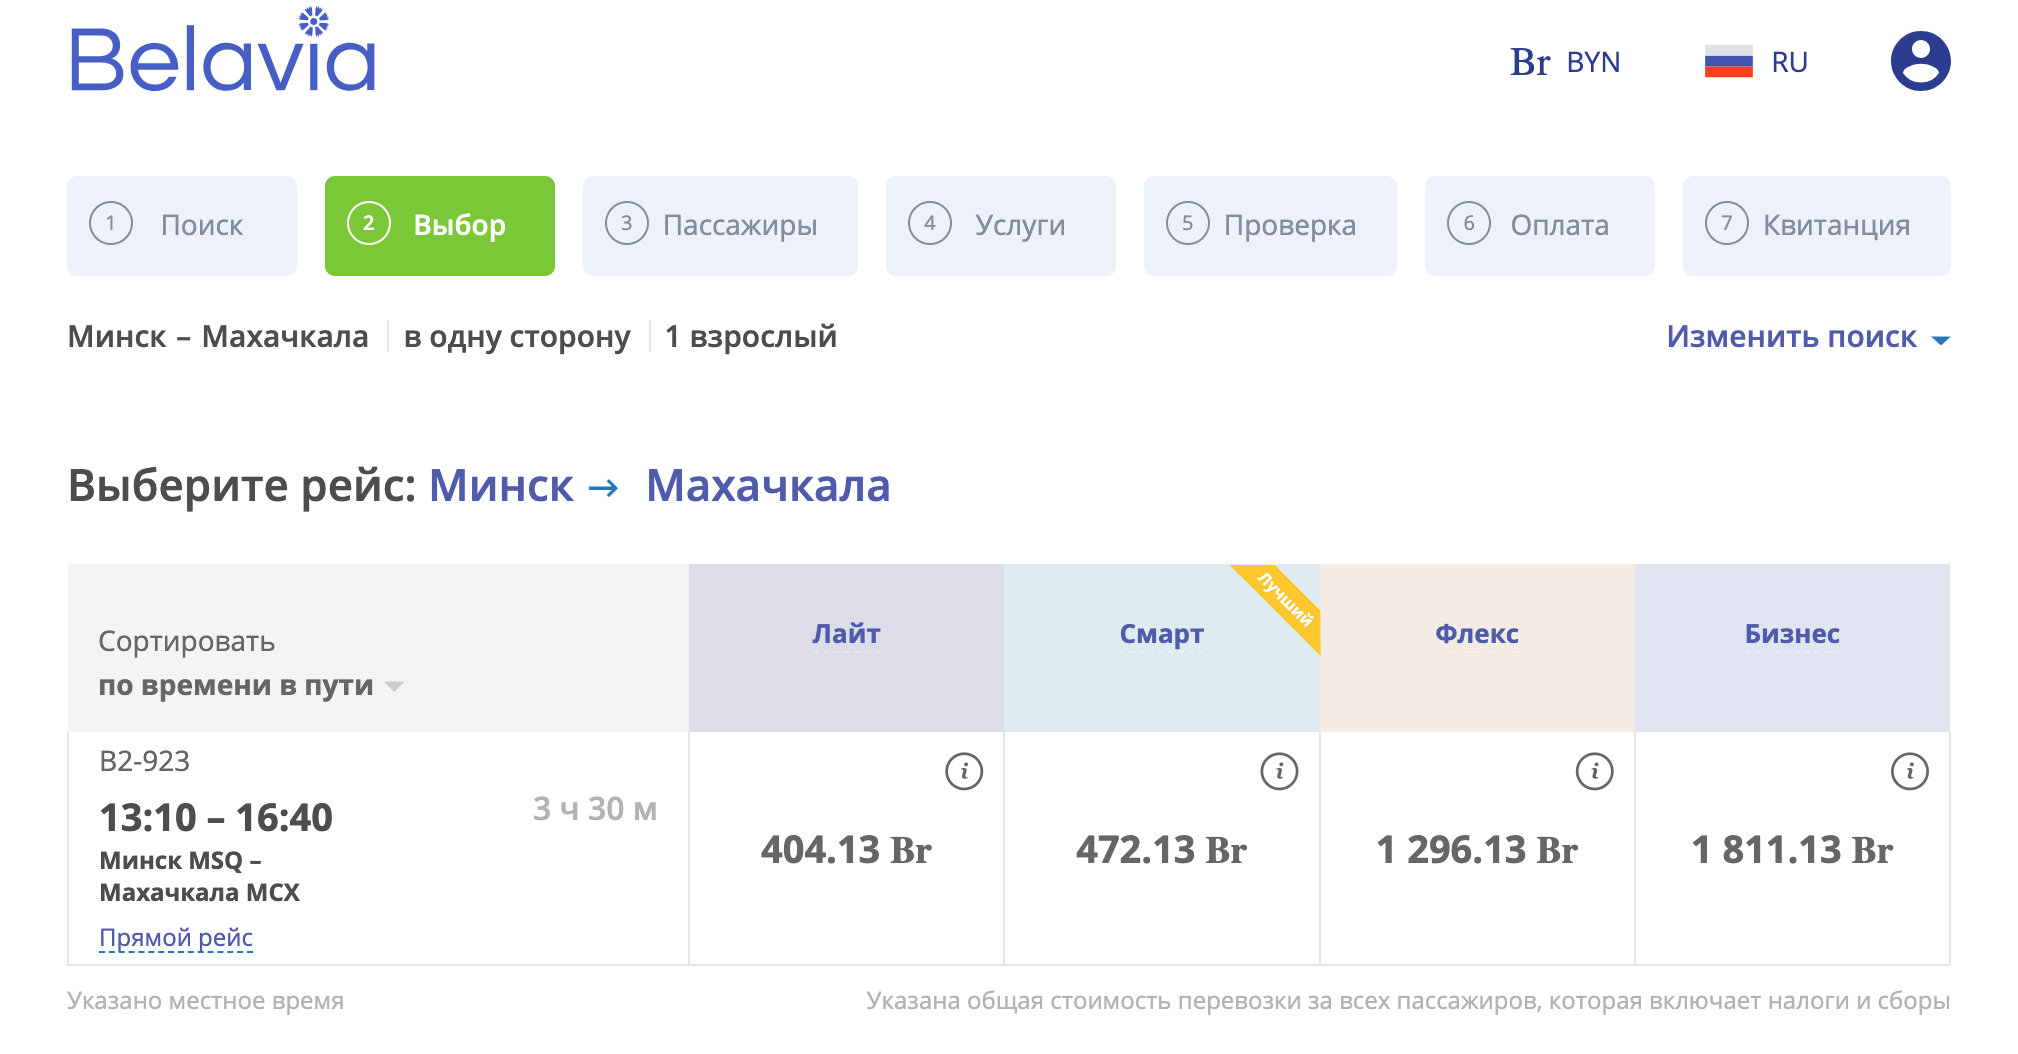Viewport: 2018px width, 1054px height.
Task: Open the Бизнес tariff description
Action: point(1792,634)
